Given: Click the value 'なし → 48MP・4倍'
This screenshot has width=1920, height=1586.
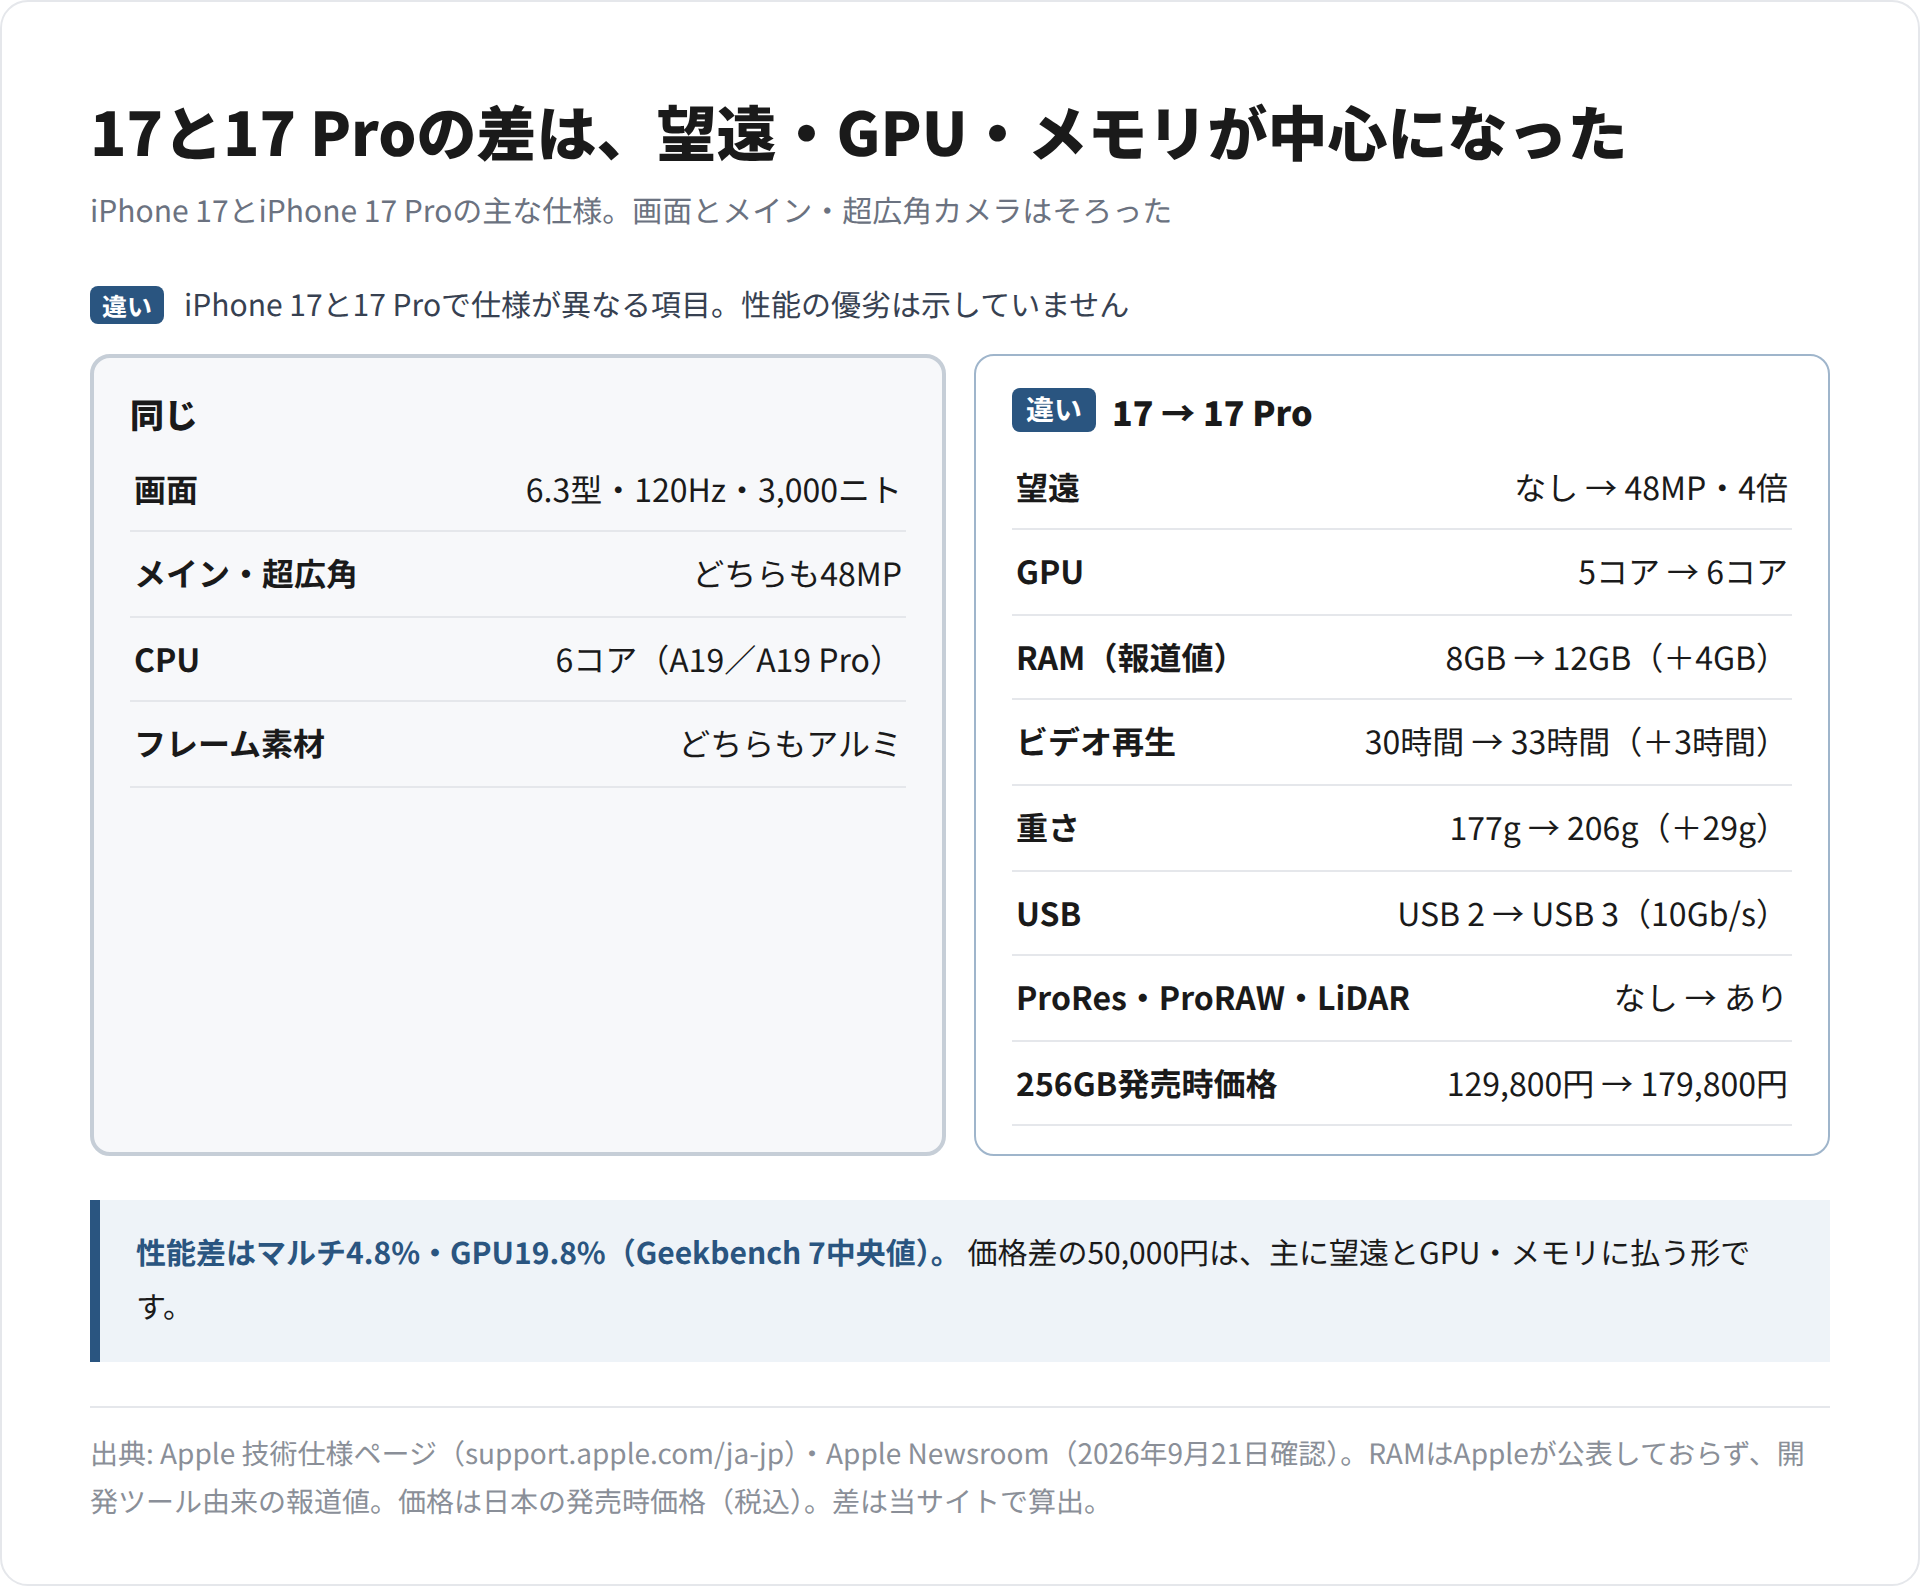Looking at the screenshot, I should 1651,489.
